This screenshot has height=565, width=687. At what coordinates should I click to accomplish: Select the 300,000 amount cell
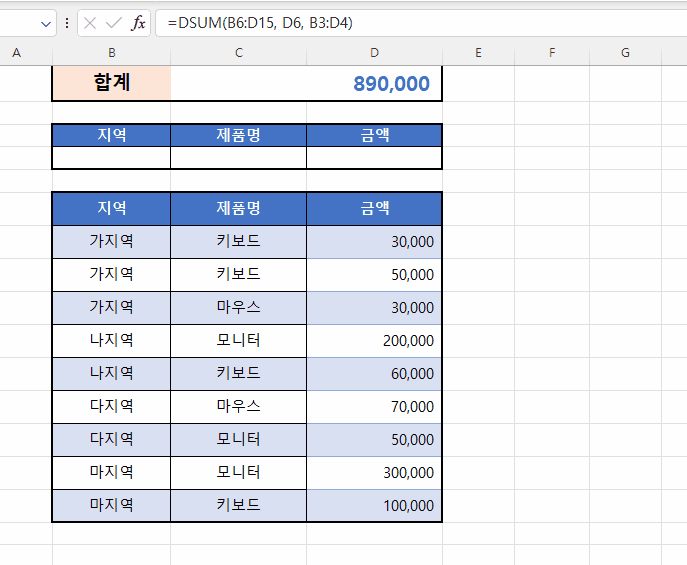tap(374, 473)
